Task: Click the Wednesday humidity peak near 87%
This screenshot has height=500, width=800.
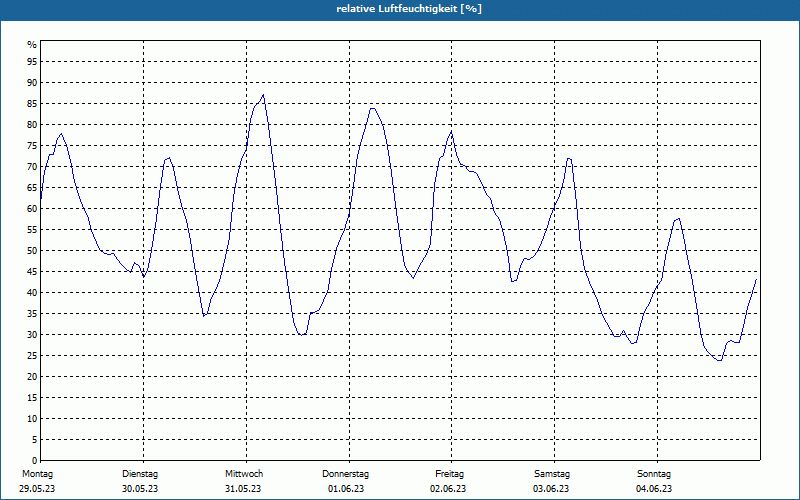Action: (263, 95)
